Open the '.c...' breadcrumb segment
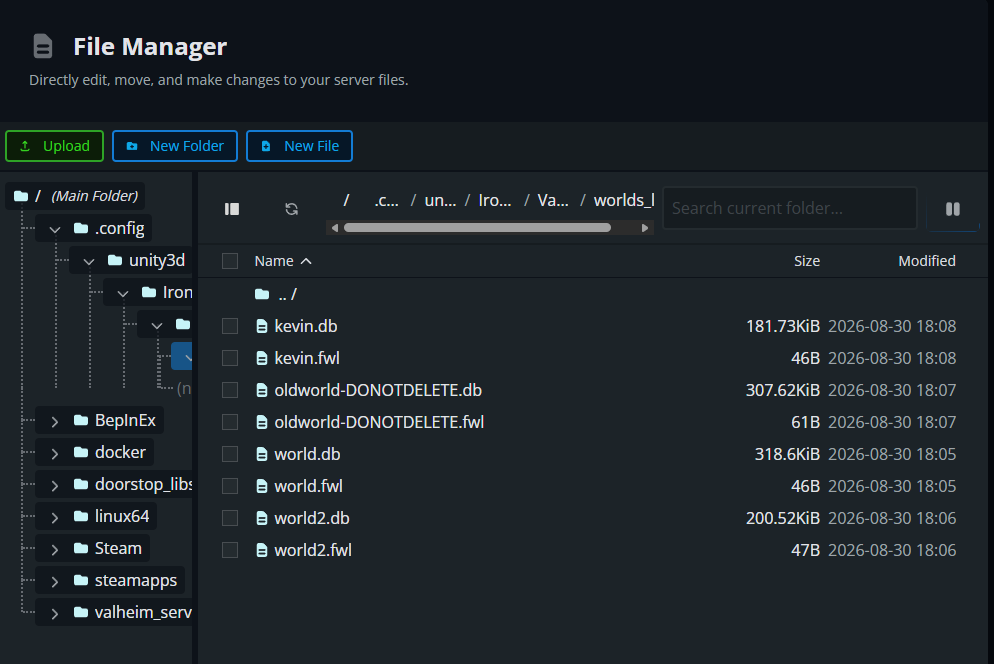This screenshot has width=994, height=664. (386, 200)
